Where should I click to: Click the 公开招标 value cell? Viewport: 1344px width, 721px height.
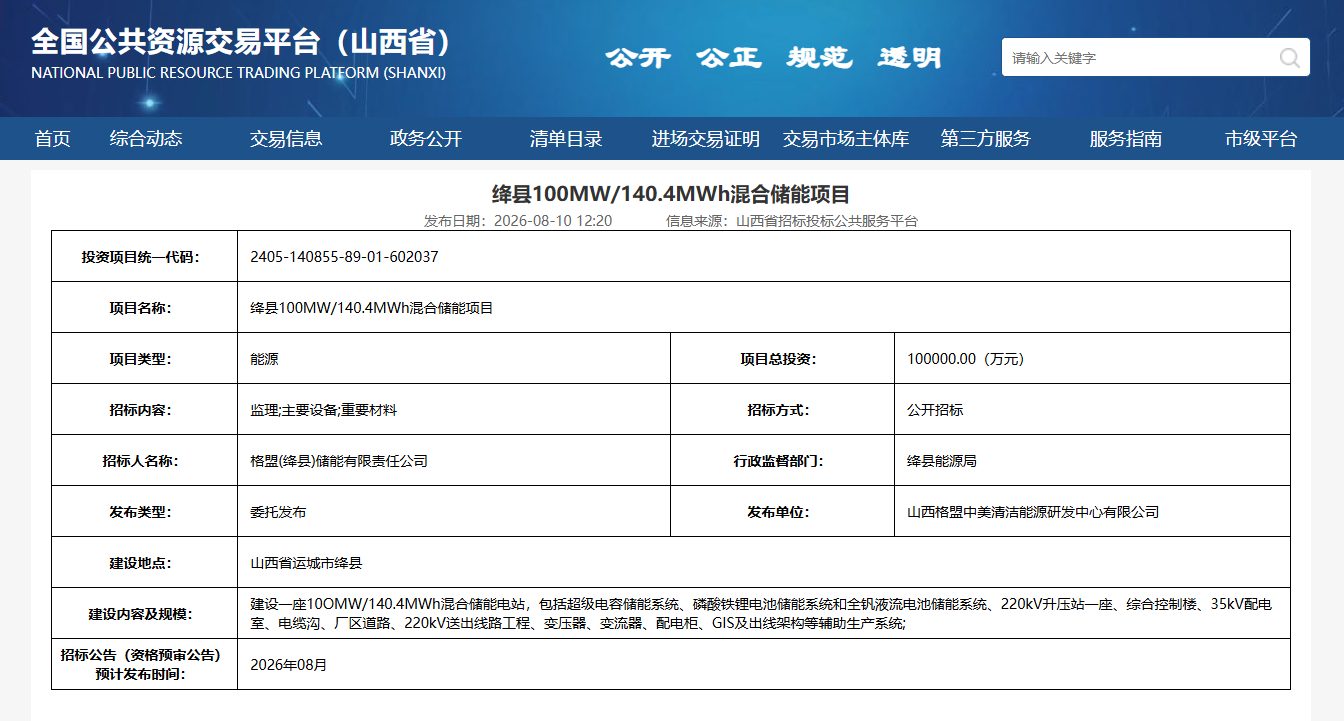click(1092, 410)
